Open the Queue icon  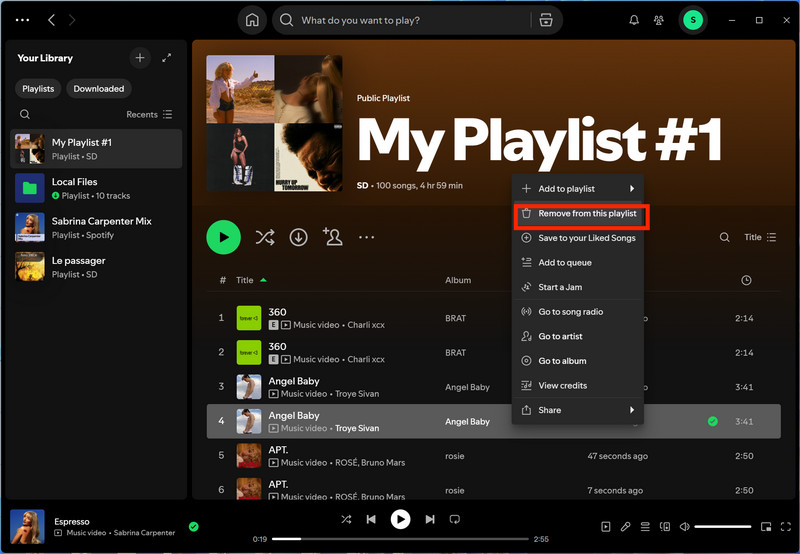645,526
